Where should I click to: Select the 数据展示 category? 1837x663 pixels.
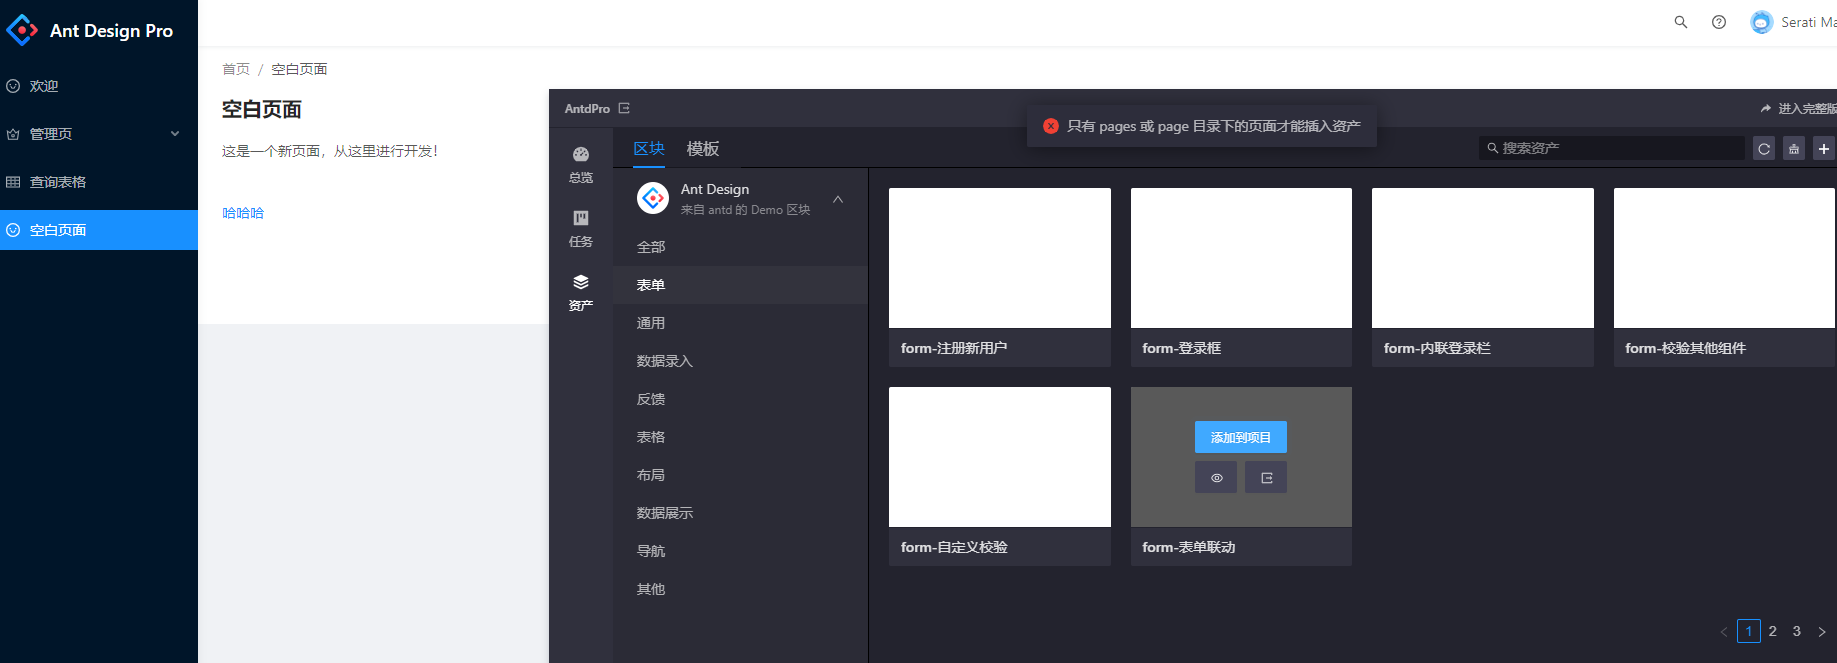(x=740, y=513)
